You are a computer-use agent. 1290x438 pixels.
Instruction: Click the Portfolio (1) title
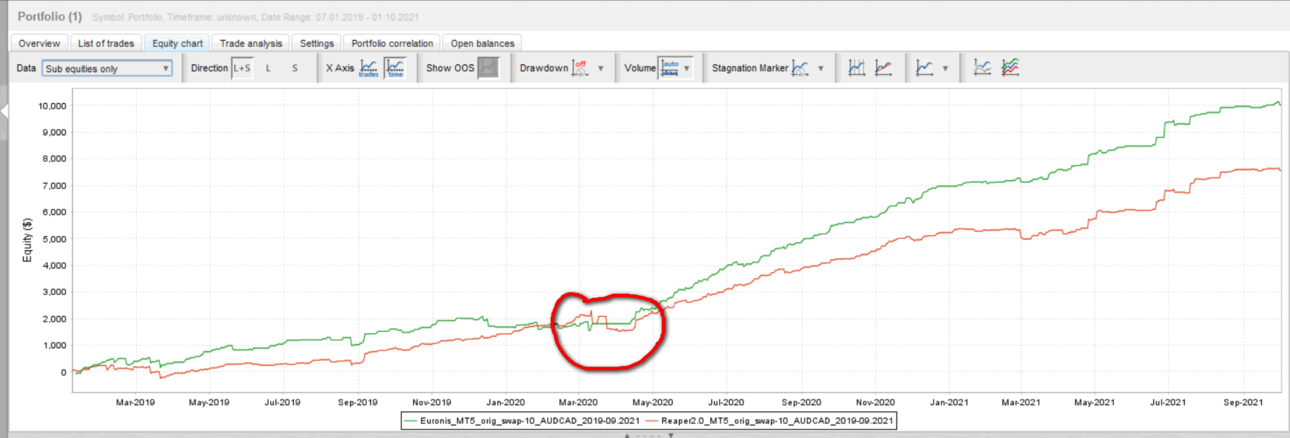50,16
